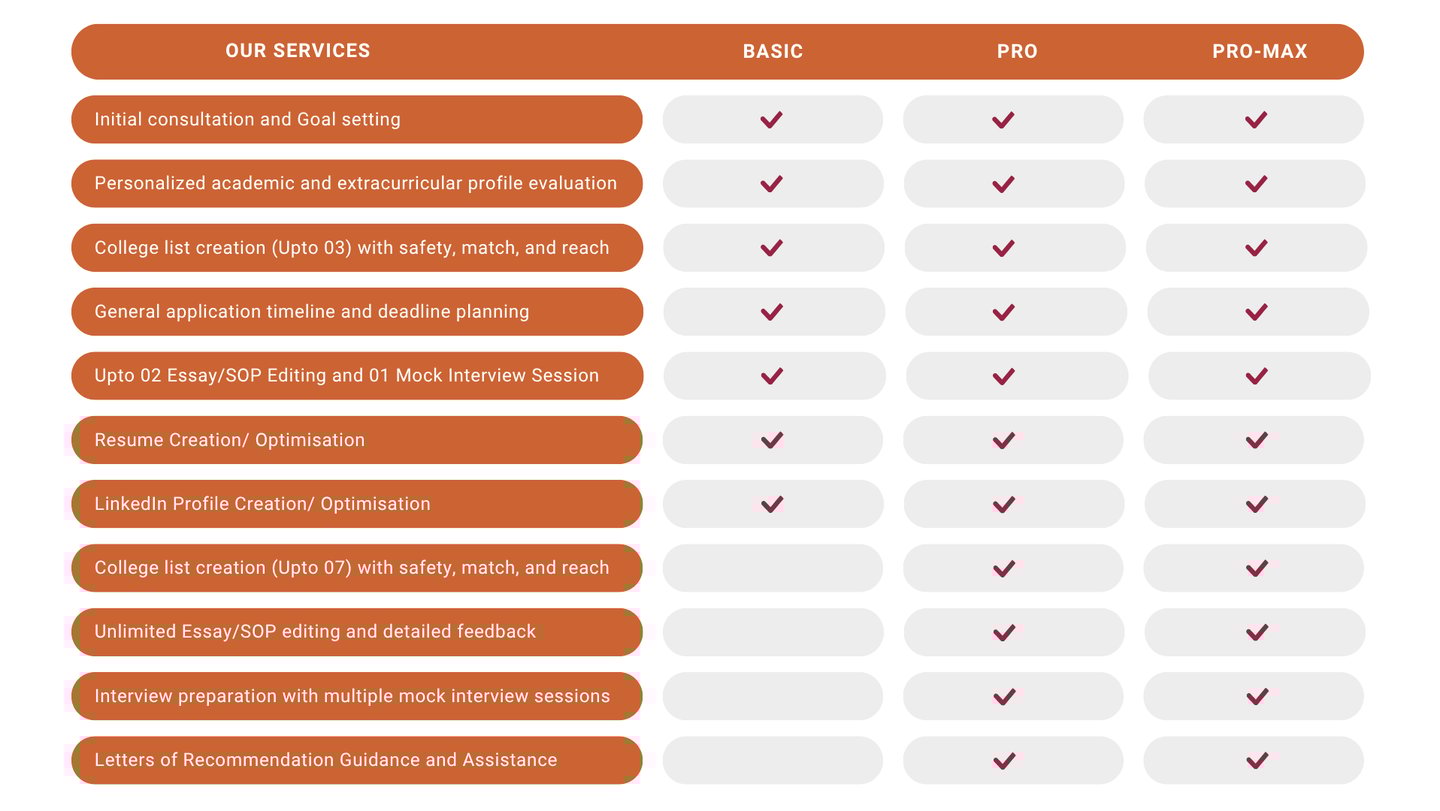Click Initial consultation and Goal setting service
This screenshot has height=811, width=1440.
247,120
